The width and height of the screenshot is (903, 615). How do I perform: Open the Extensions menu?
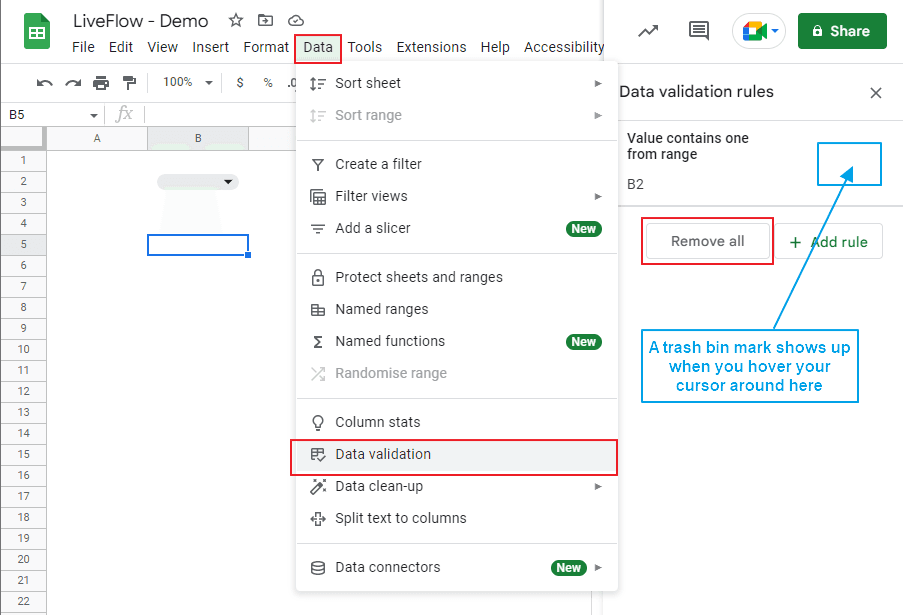tap(431, 47)
